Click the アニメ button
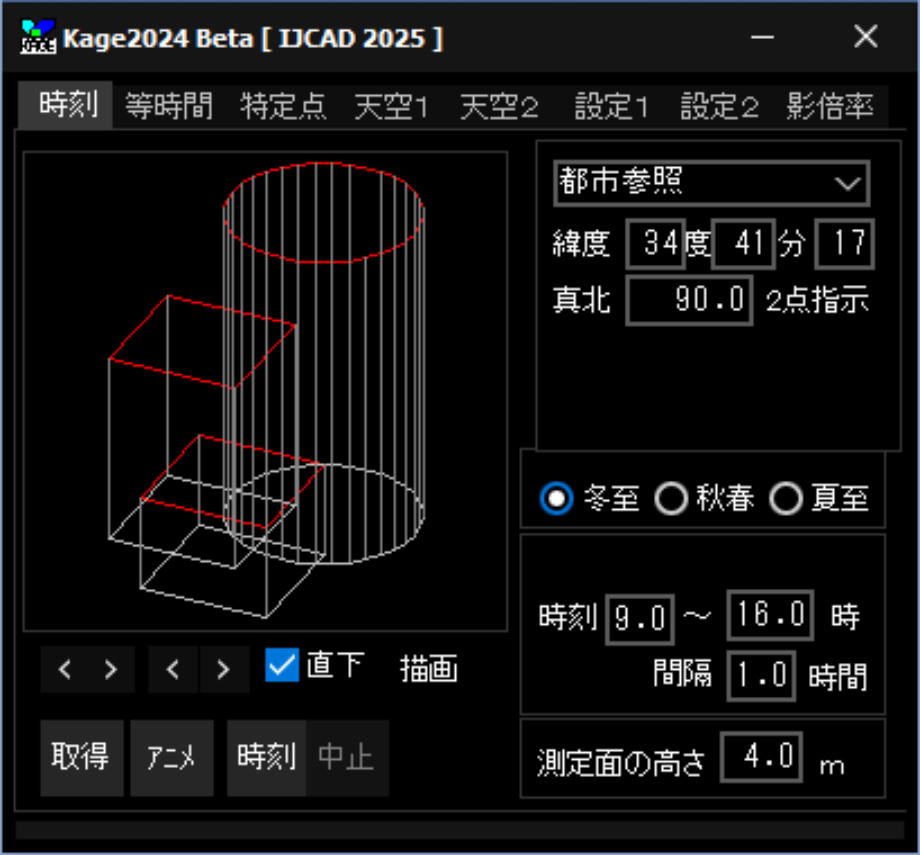 tap(171, 758)
